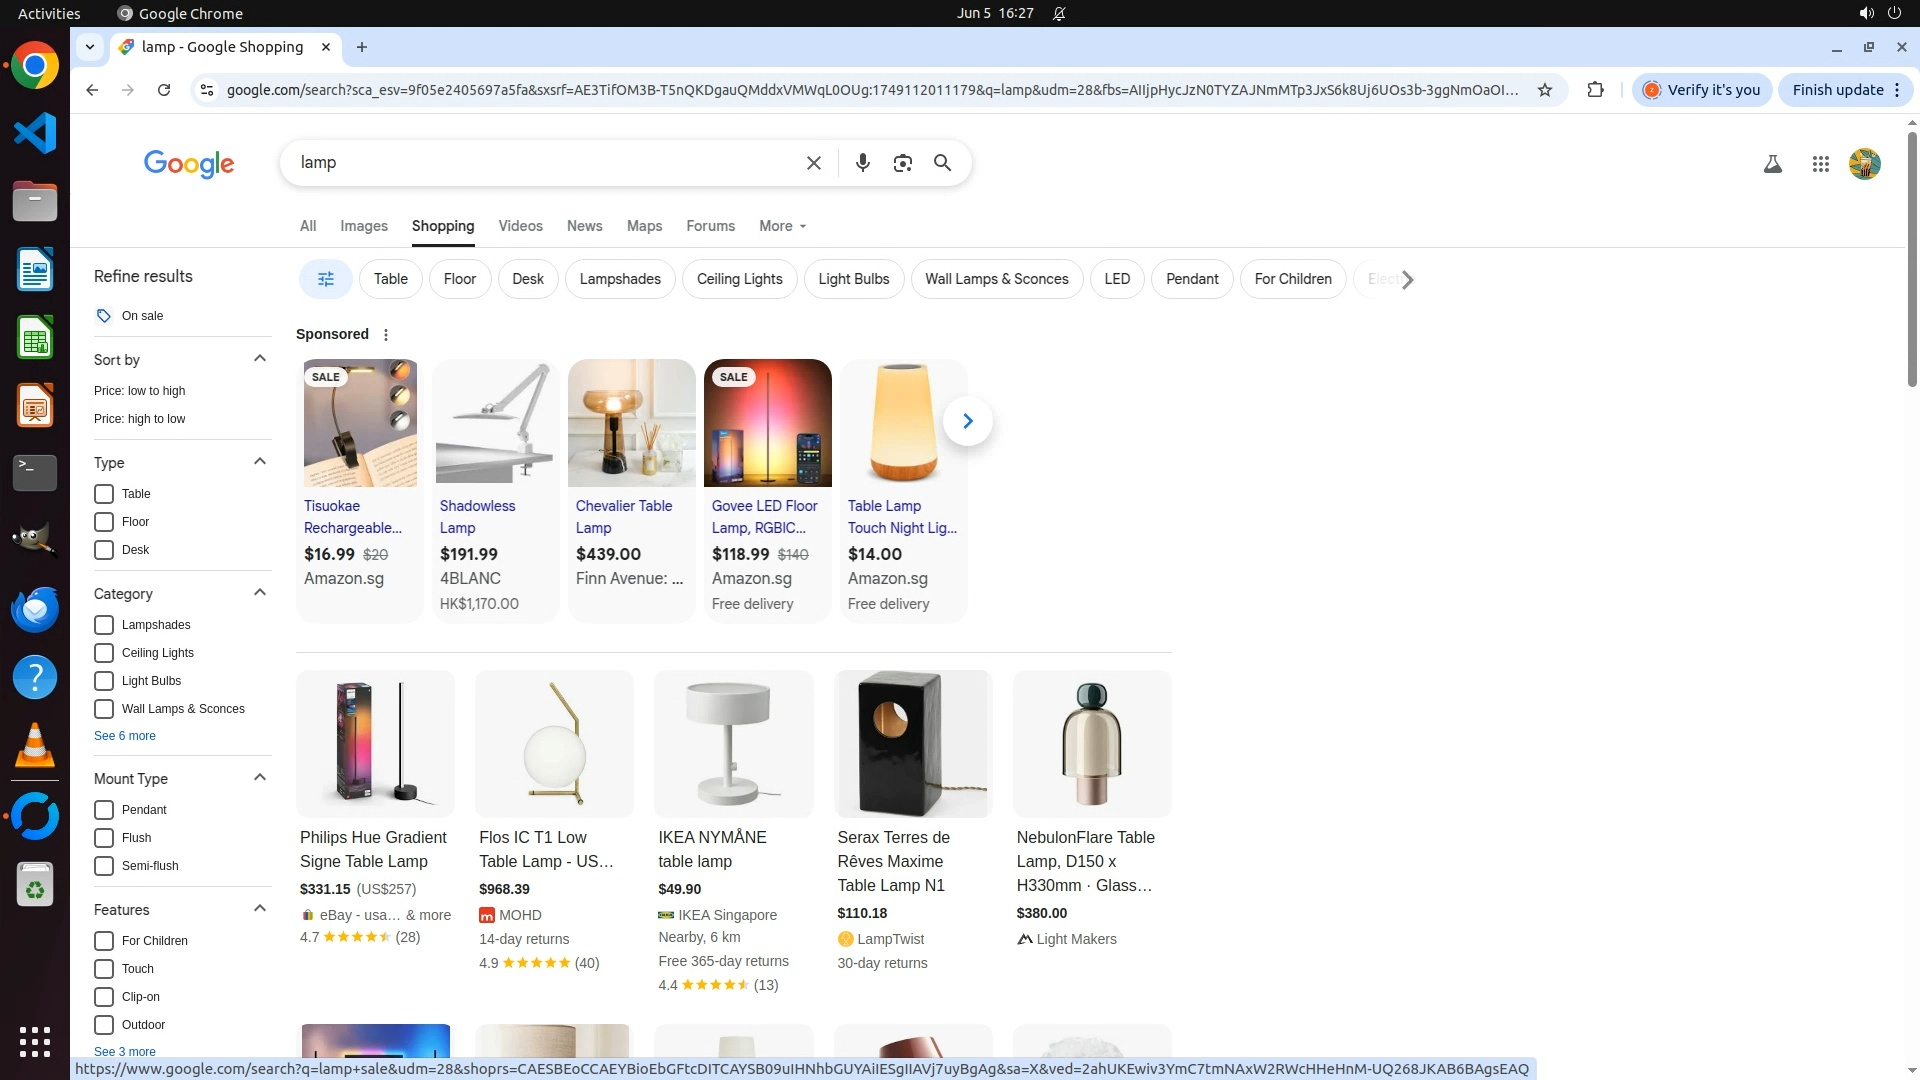Tick the Pendant mount type checkbox
This screenshot has height=1080, width=1920.
[x=104, y=810]
